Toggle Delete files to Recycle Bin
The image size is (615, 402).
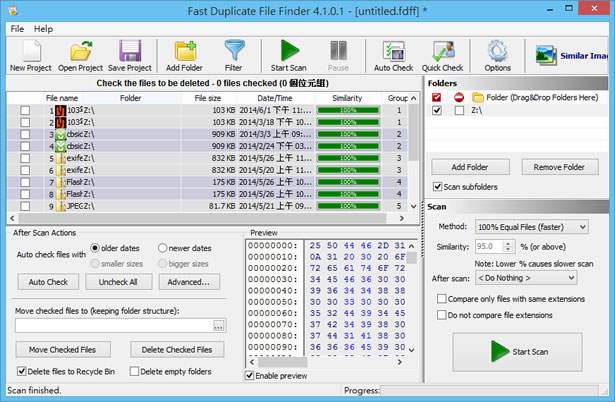coord(22,372)
